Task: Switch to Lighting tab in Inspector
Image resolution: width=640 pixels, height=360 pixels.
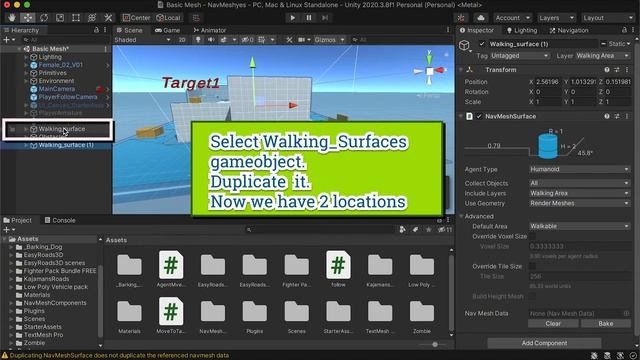Action: 522,30
